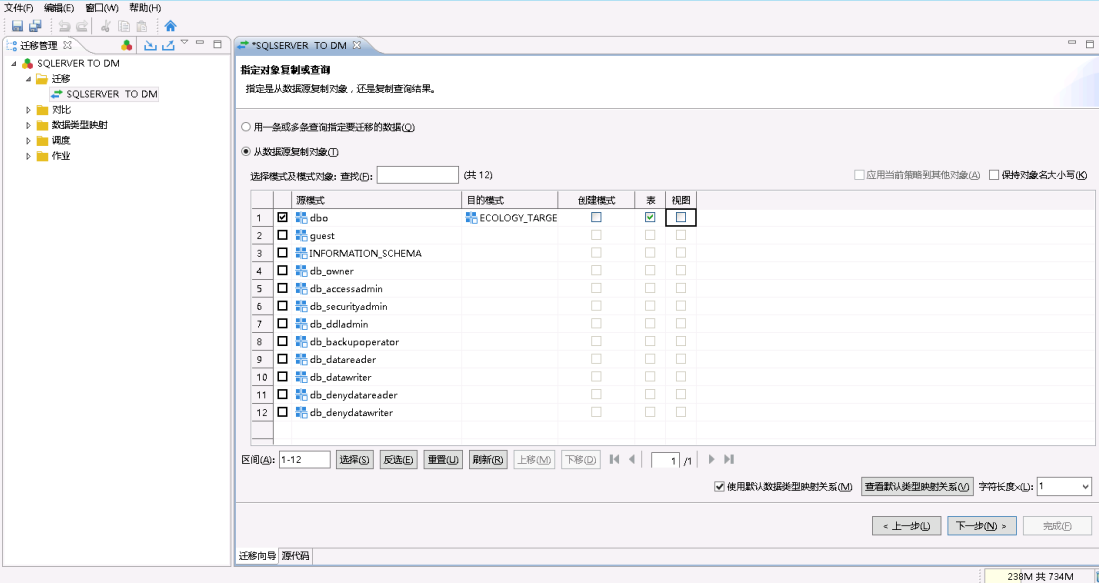Viewport: 1099px width, 583px height.
Task: Click the new project colored-balls icon
Action: coord(126,46)
